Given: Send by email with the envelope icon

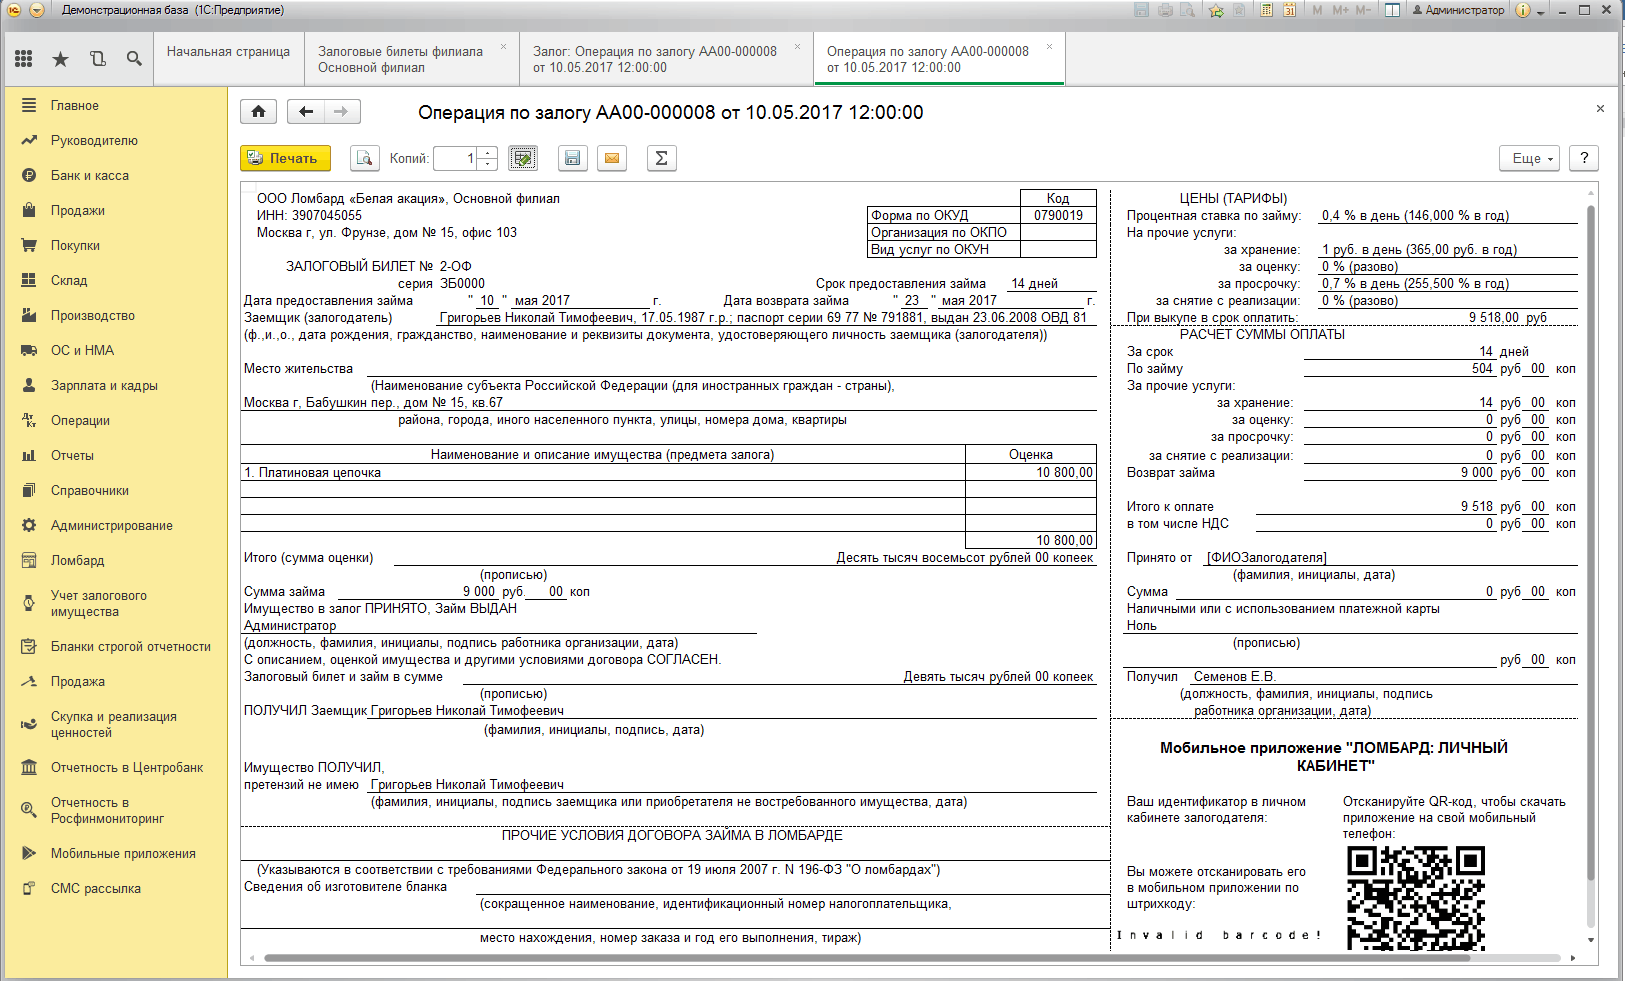Looking at the screenshot, I should (612, 158).
